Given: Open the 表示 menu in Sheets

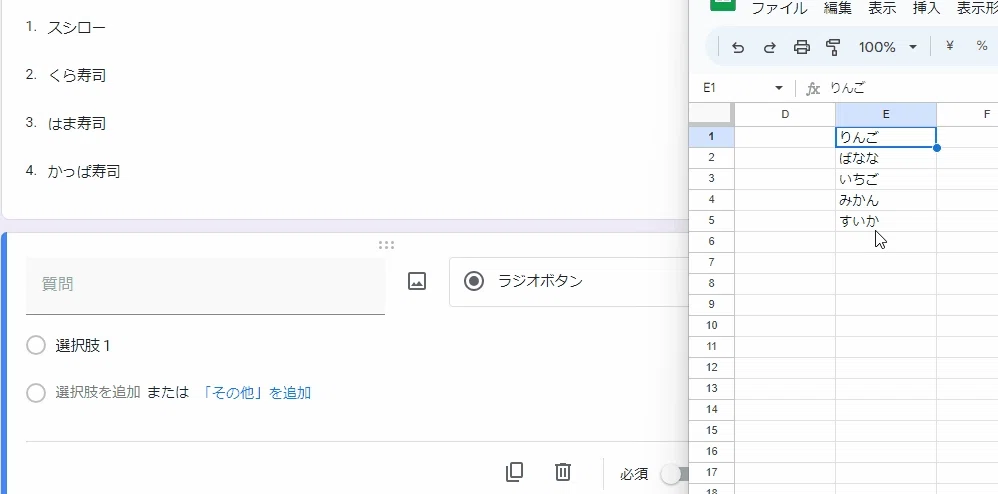Looking at the screenshot, I should [882, 8].
